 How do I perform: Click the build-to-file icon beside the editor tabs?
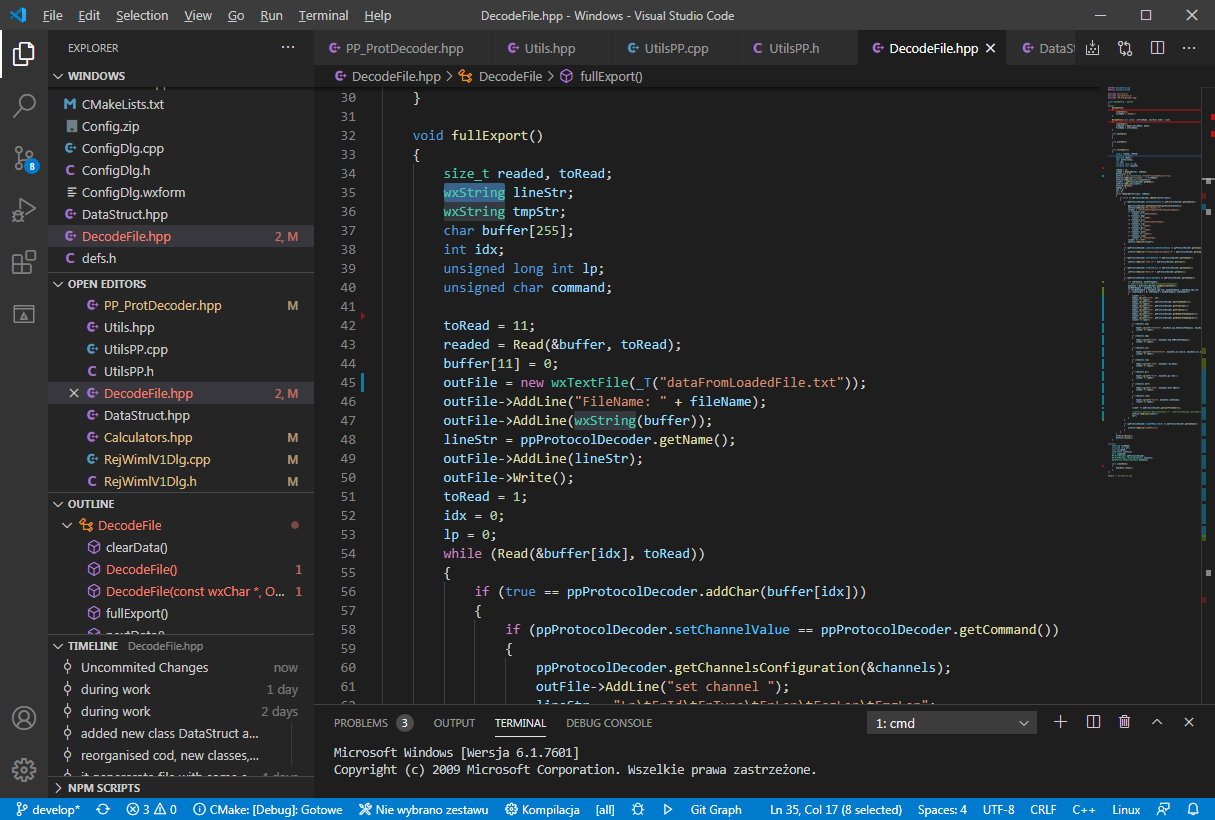1092,48
